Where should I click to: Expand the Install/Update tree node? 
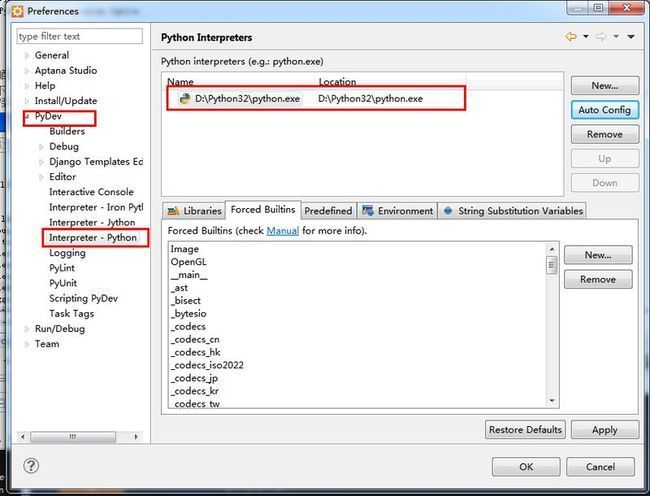tap(27, 101)
